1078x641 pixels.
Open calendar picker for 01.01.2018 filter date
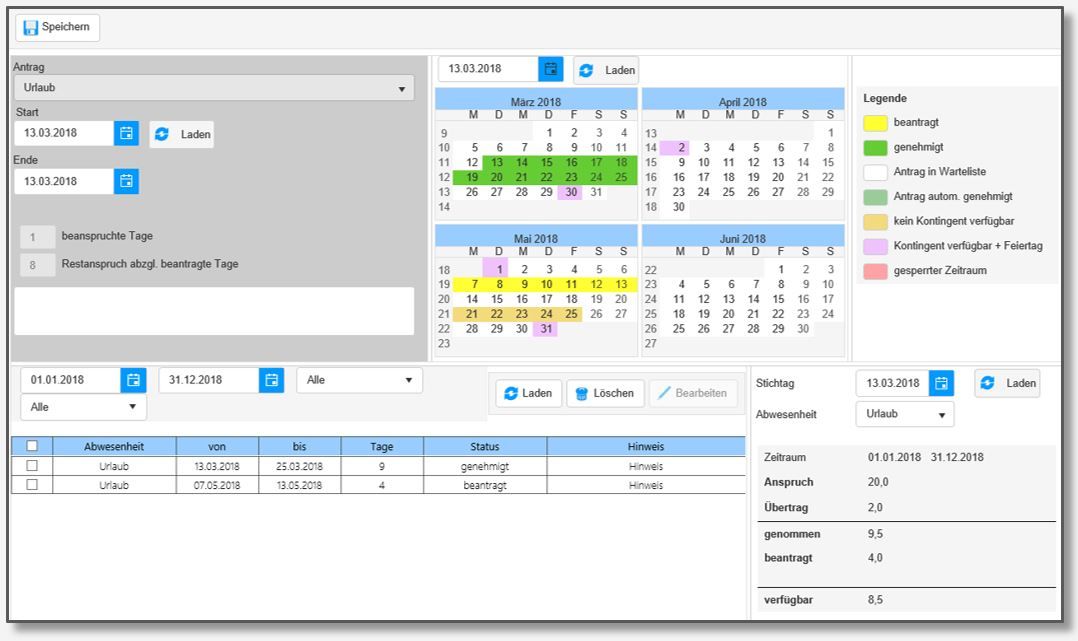[x=133, y=380]
